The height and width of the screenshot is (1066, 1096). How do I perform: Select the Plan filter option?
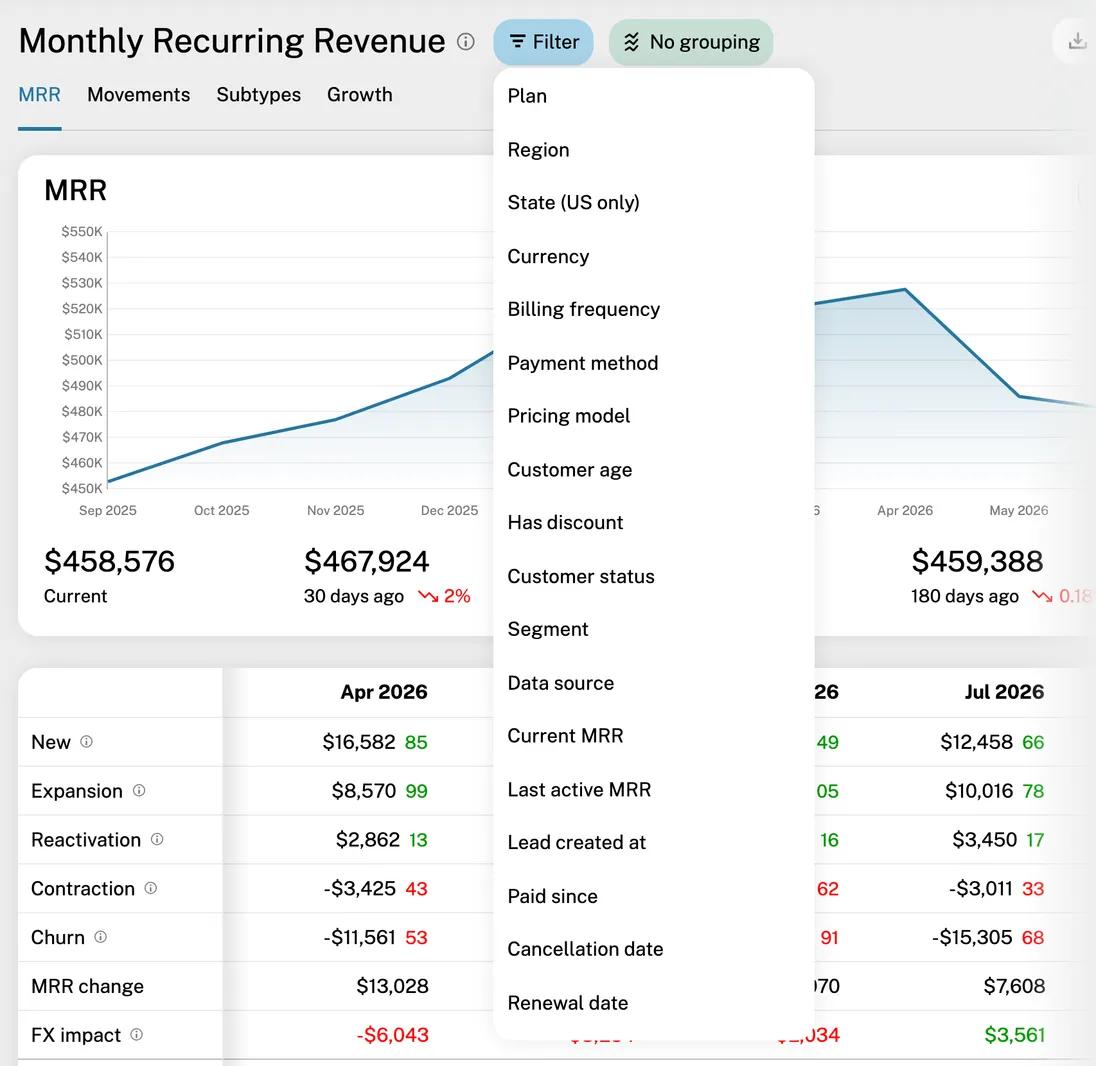[x=654, y=96]
